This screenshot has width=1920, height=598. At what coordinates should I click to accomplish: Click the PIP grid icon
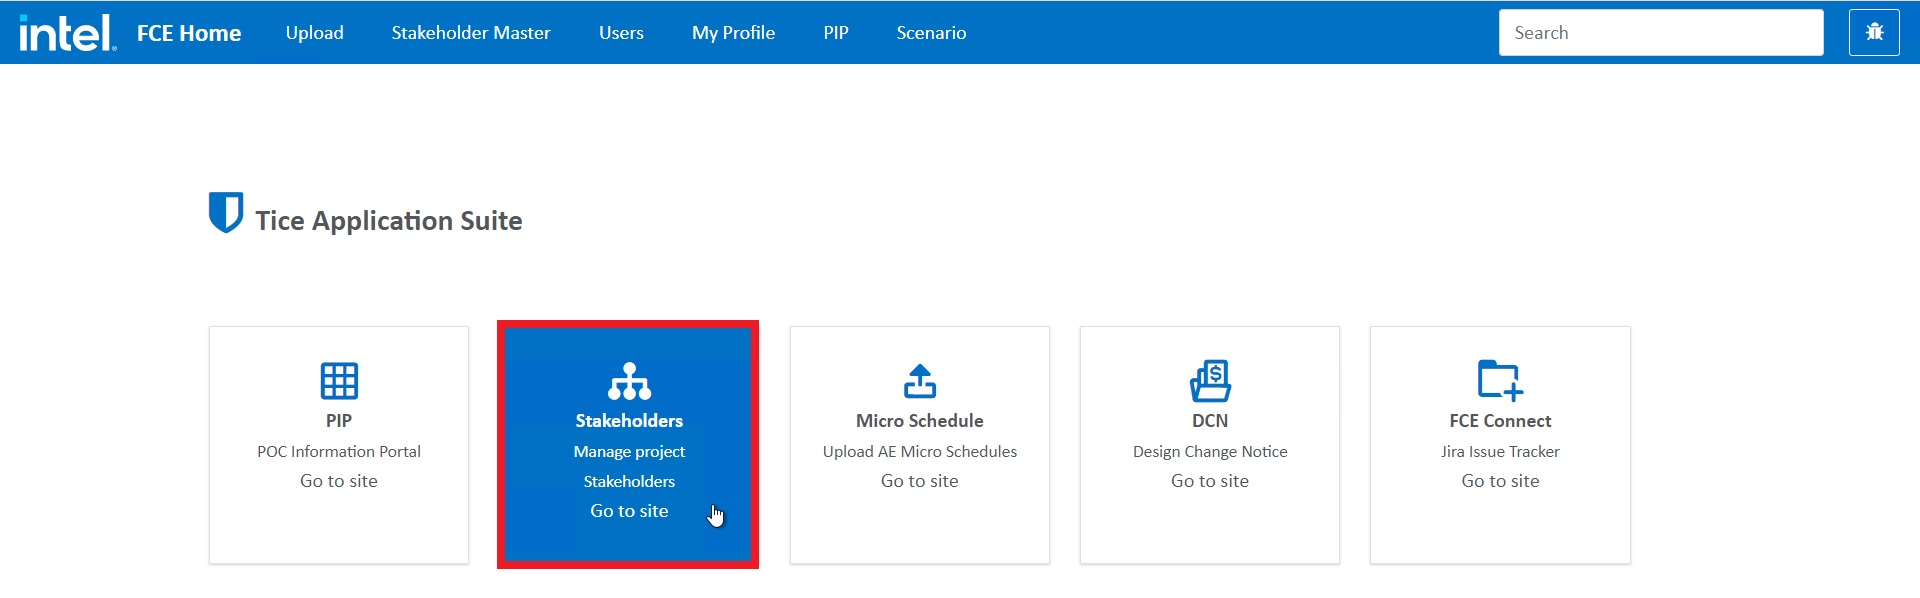pos(339,381)
